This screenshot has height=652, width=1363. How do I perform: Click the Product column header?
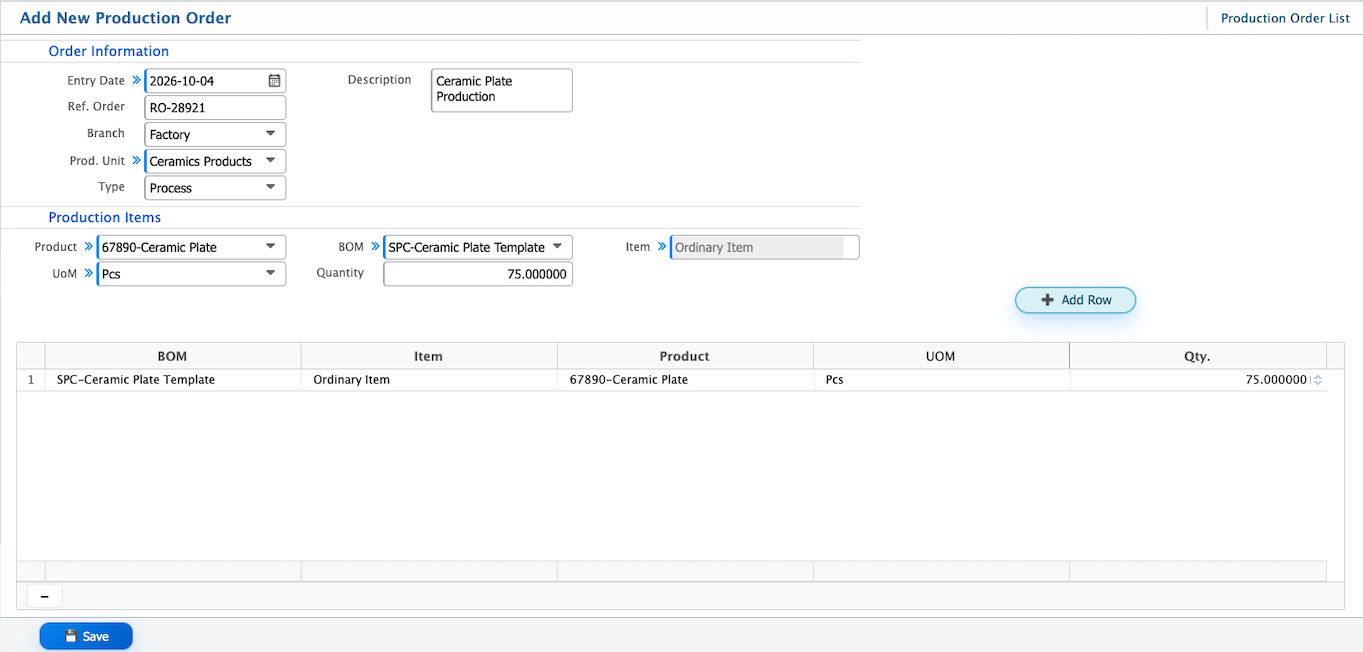685,356
